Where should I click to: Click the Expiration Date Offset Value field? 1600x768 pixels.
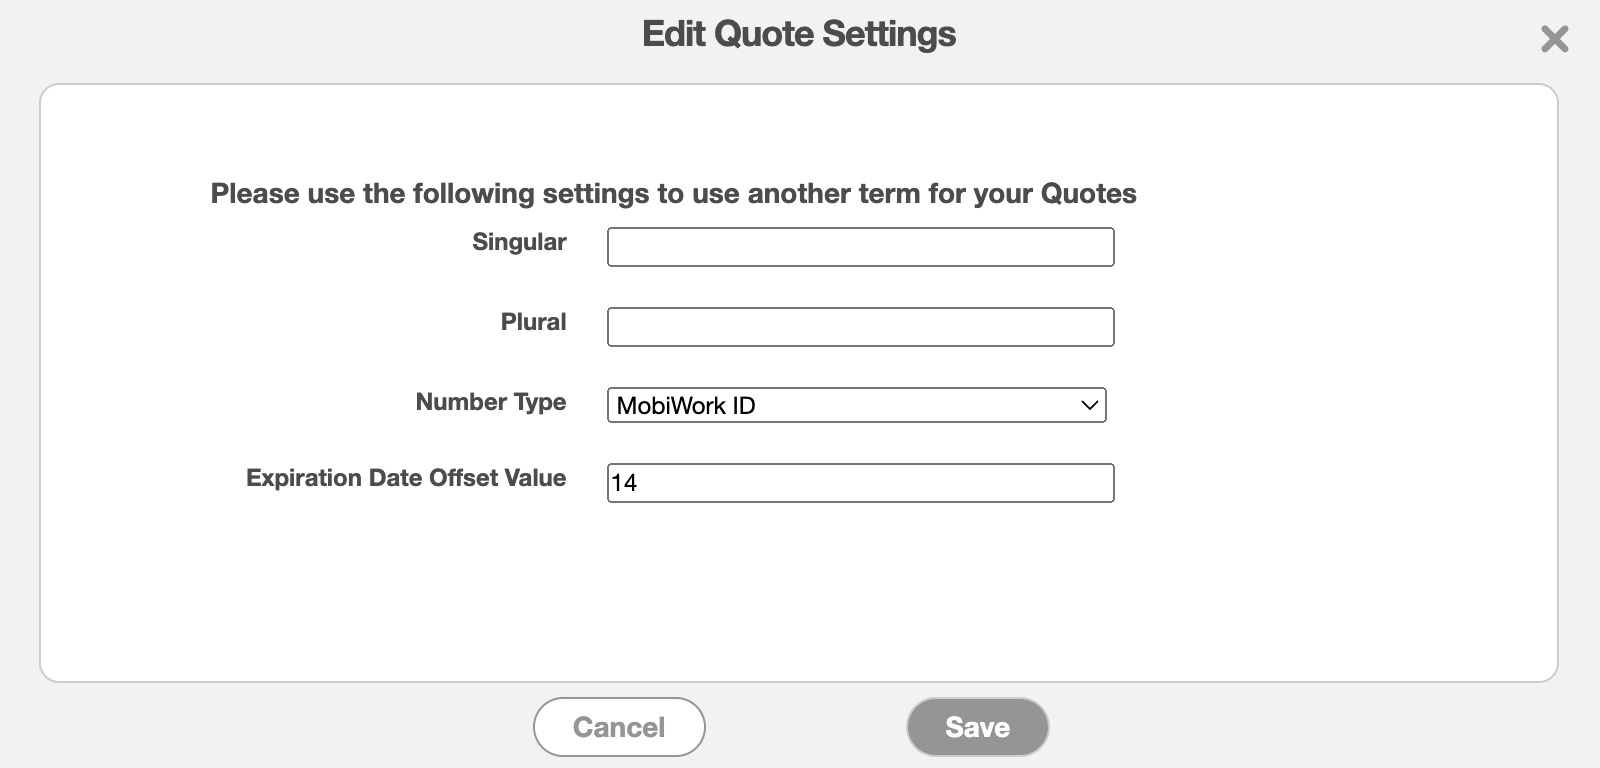pos(860,483)
